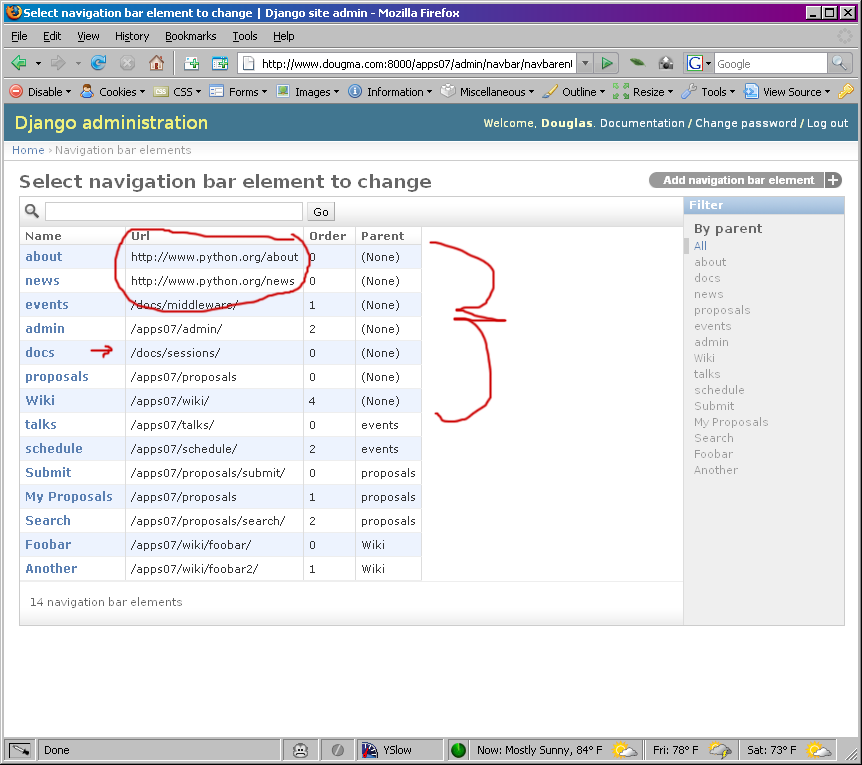Sort the table by the Order column header

[x=327, y=236]
